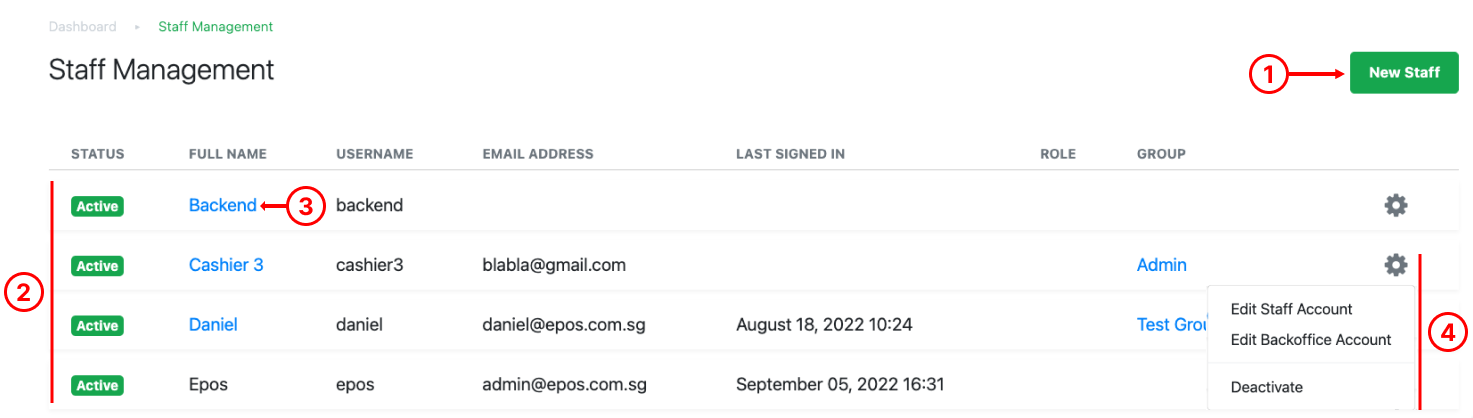Click the Last Signed In column header
The height and width of the screenshot is (418, 1473).
click(x=791, y=154)
